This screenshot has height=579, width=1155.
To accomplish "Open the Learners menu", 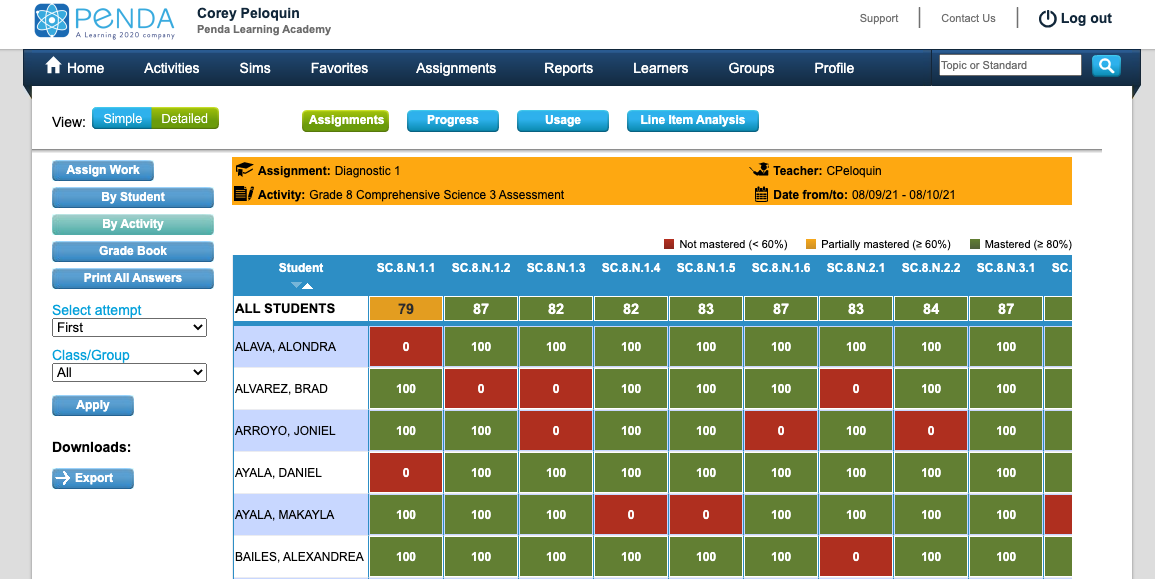I will point(661,68).
